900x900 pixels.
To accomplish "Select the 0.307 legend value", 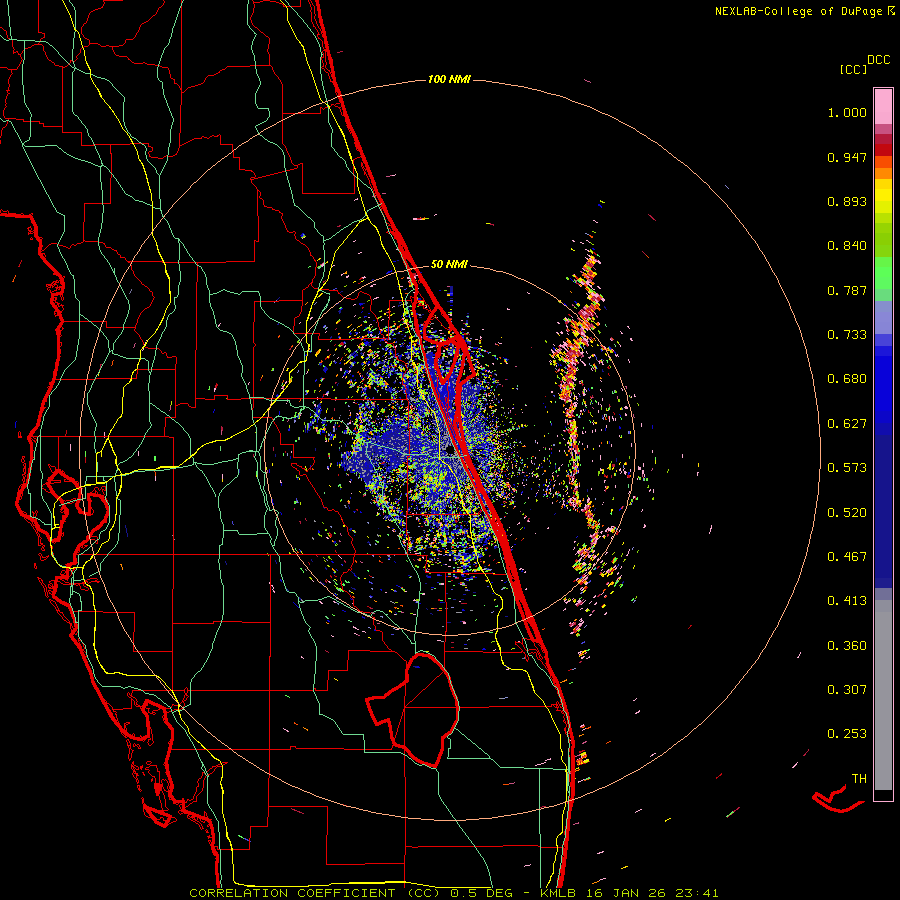I will coord(847,690).
